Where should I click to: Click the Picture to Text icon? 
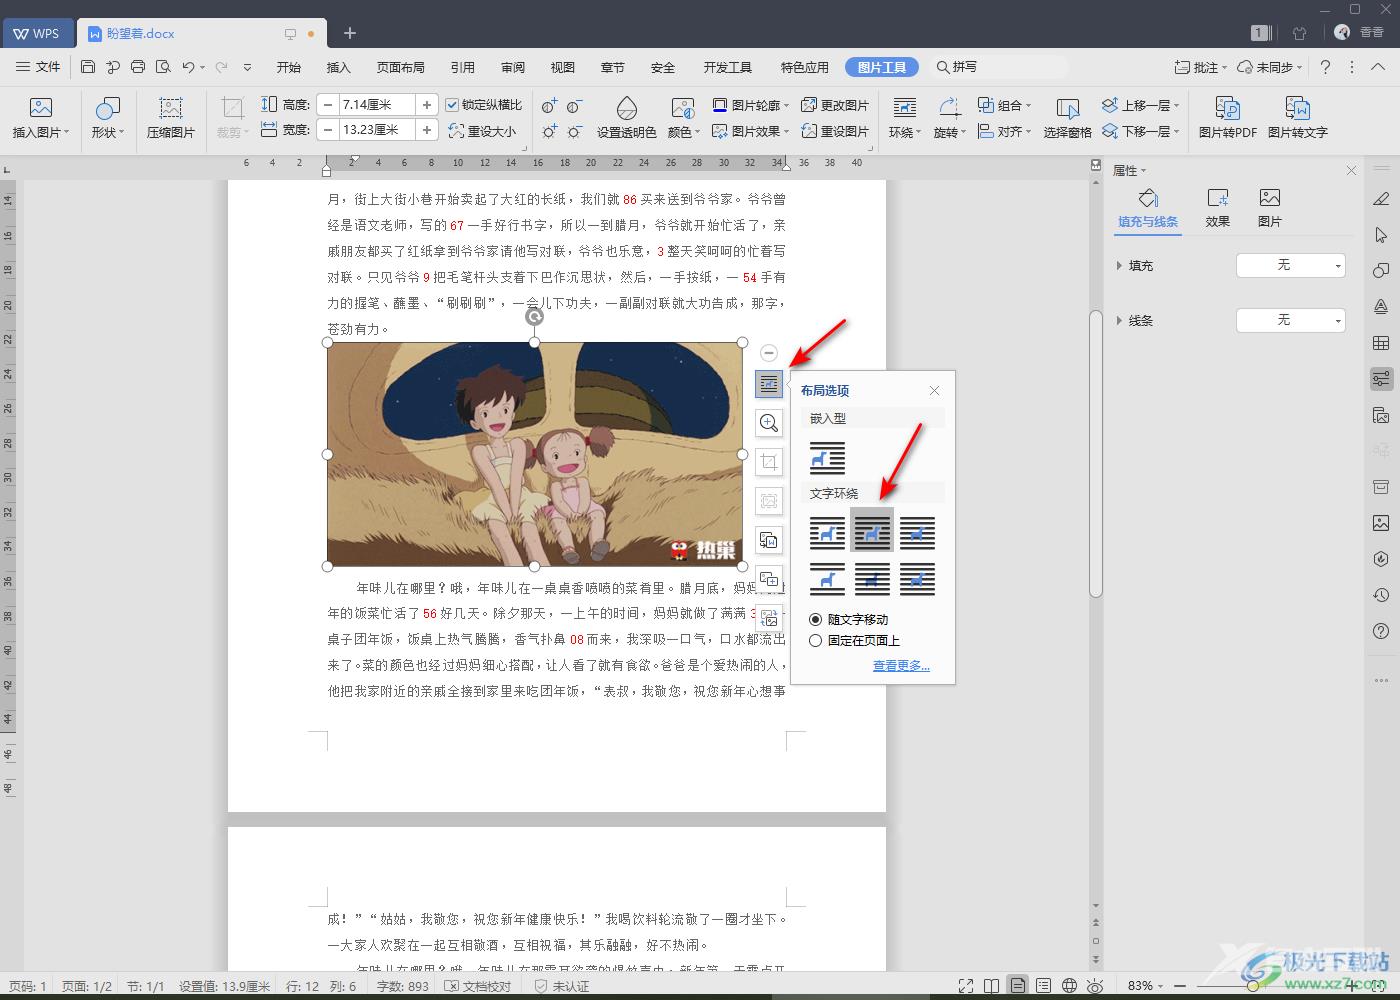tap(1297, 117)
